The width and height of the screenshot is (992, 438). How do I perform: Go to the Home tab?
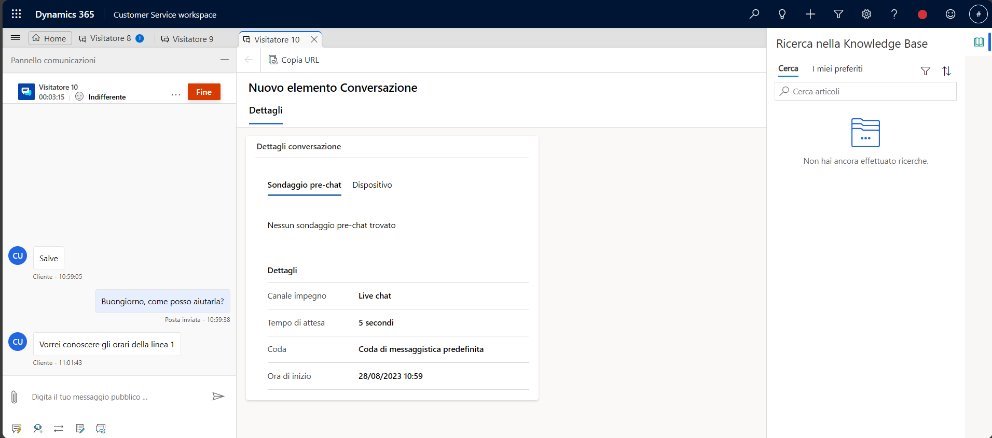49,39
